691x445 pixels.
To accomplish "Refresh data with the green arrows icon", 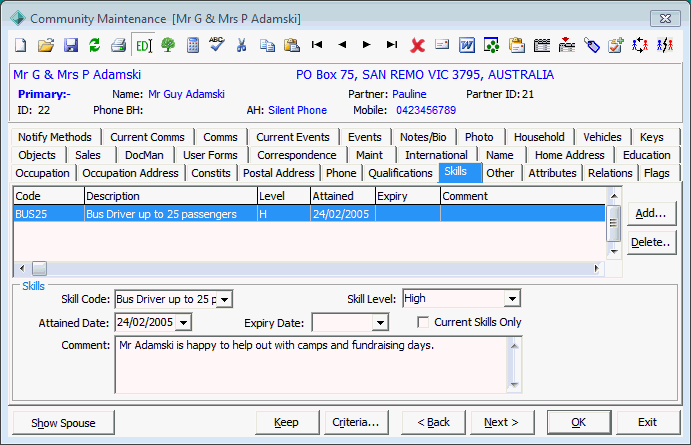I will click(94, 45).
